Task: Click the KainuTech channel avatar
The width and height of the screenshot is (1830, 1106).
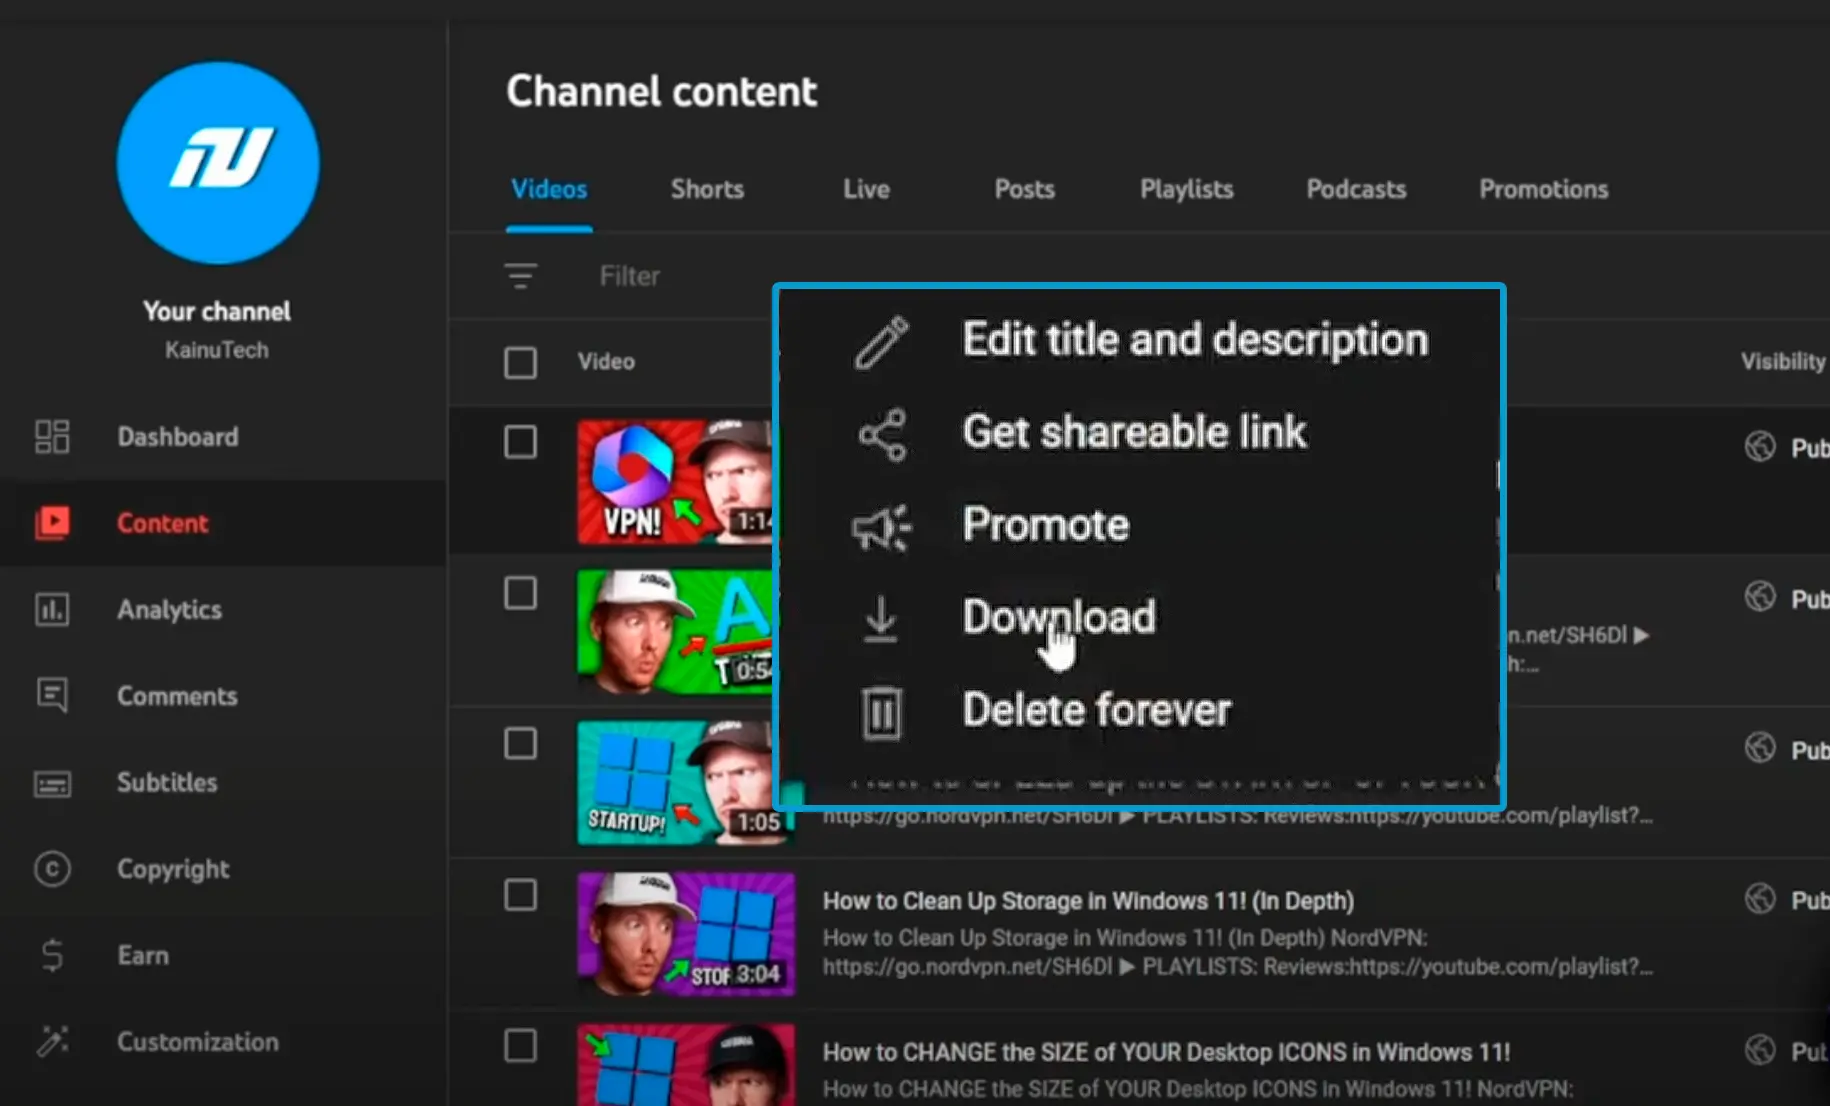Action: point(218,163)
